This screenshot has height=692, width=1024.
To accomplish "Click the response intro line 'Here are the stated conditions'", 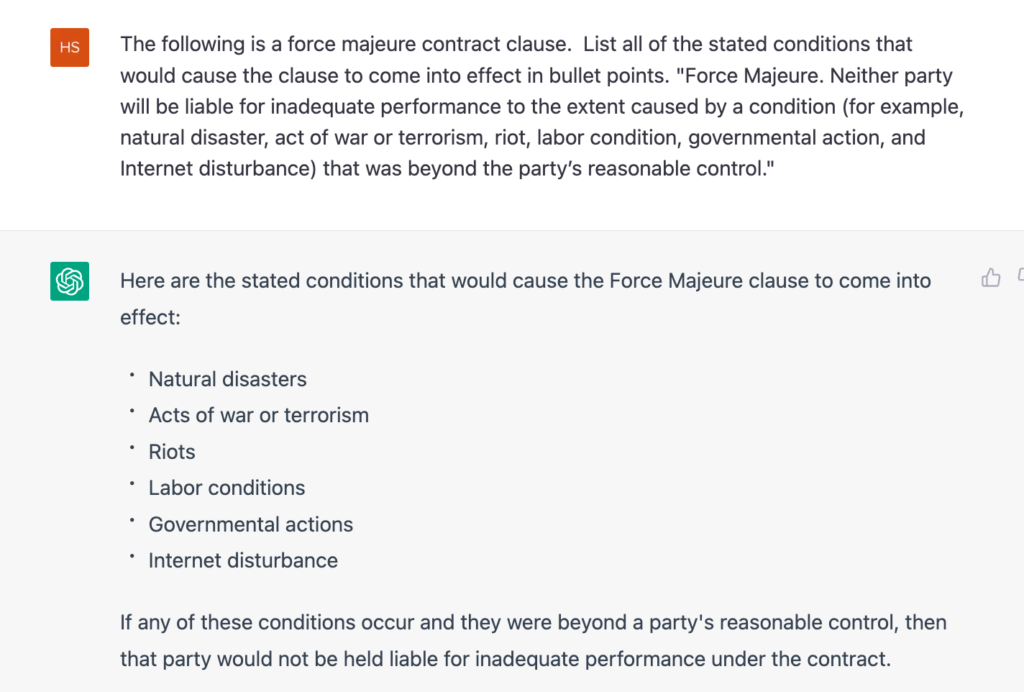I will 526,281.
